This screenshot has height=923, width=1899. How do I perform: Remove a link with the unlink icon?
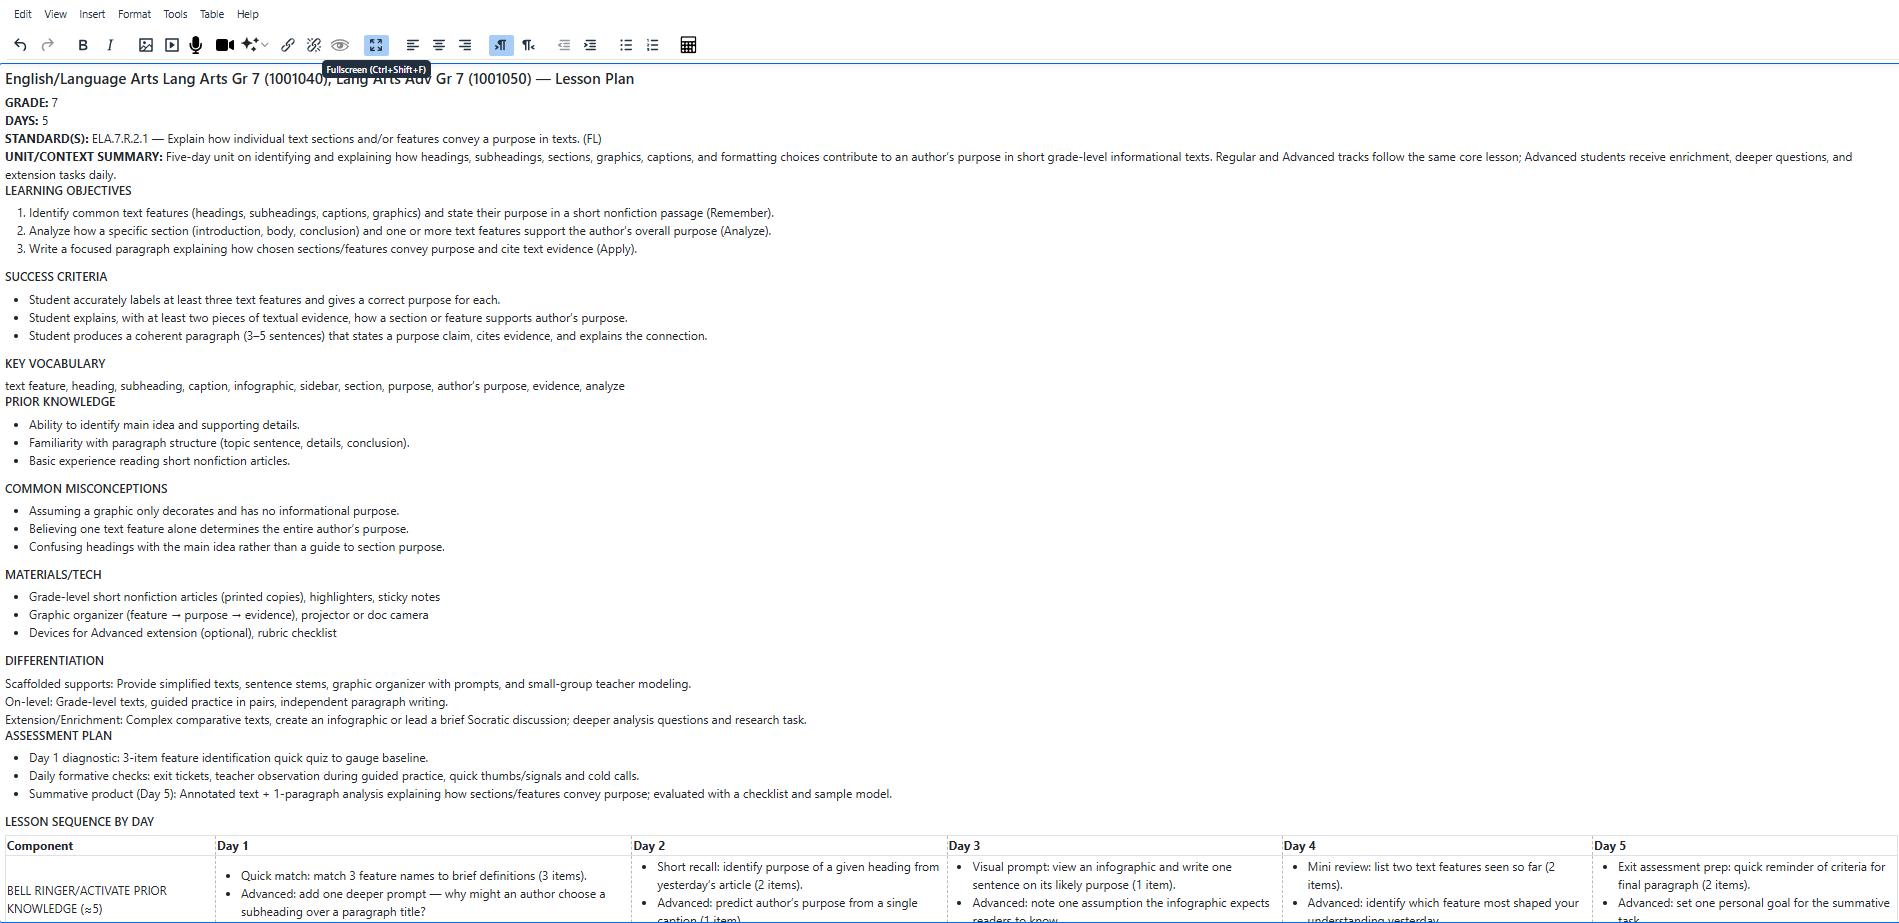(313, 45)
